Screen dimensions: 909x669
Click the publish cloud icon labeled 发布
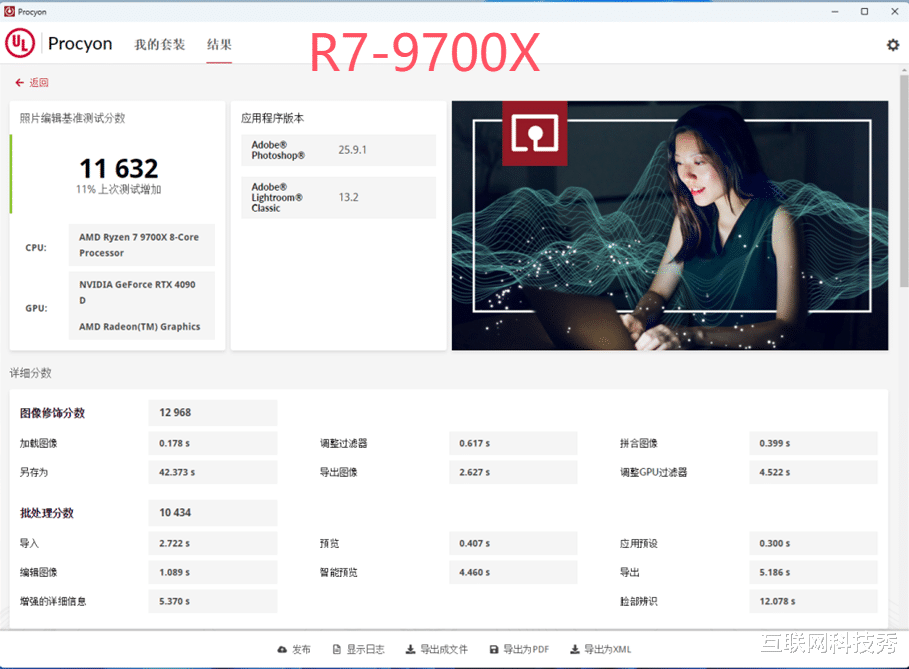coord(283,649)
